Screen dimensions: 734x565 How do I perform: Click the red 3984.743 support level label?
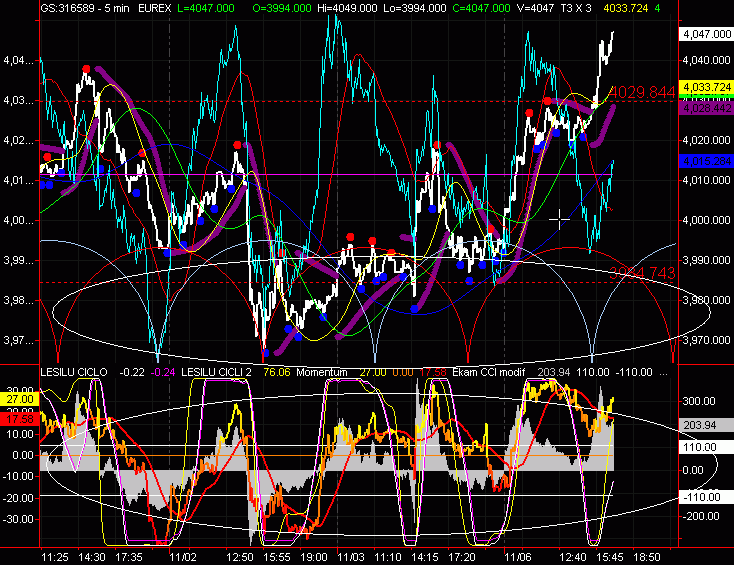(642, 273)
